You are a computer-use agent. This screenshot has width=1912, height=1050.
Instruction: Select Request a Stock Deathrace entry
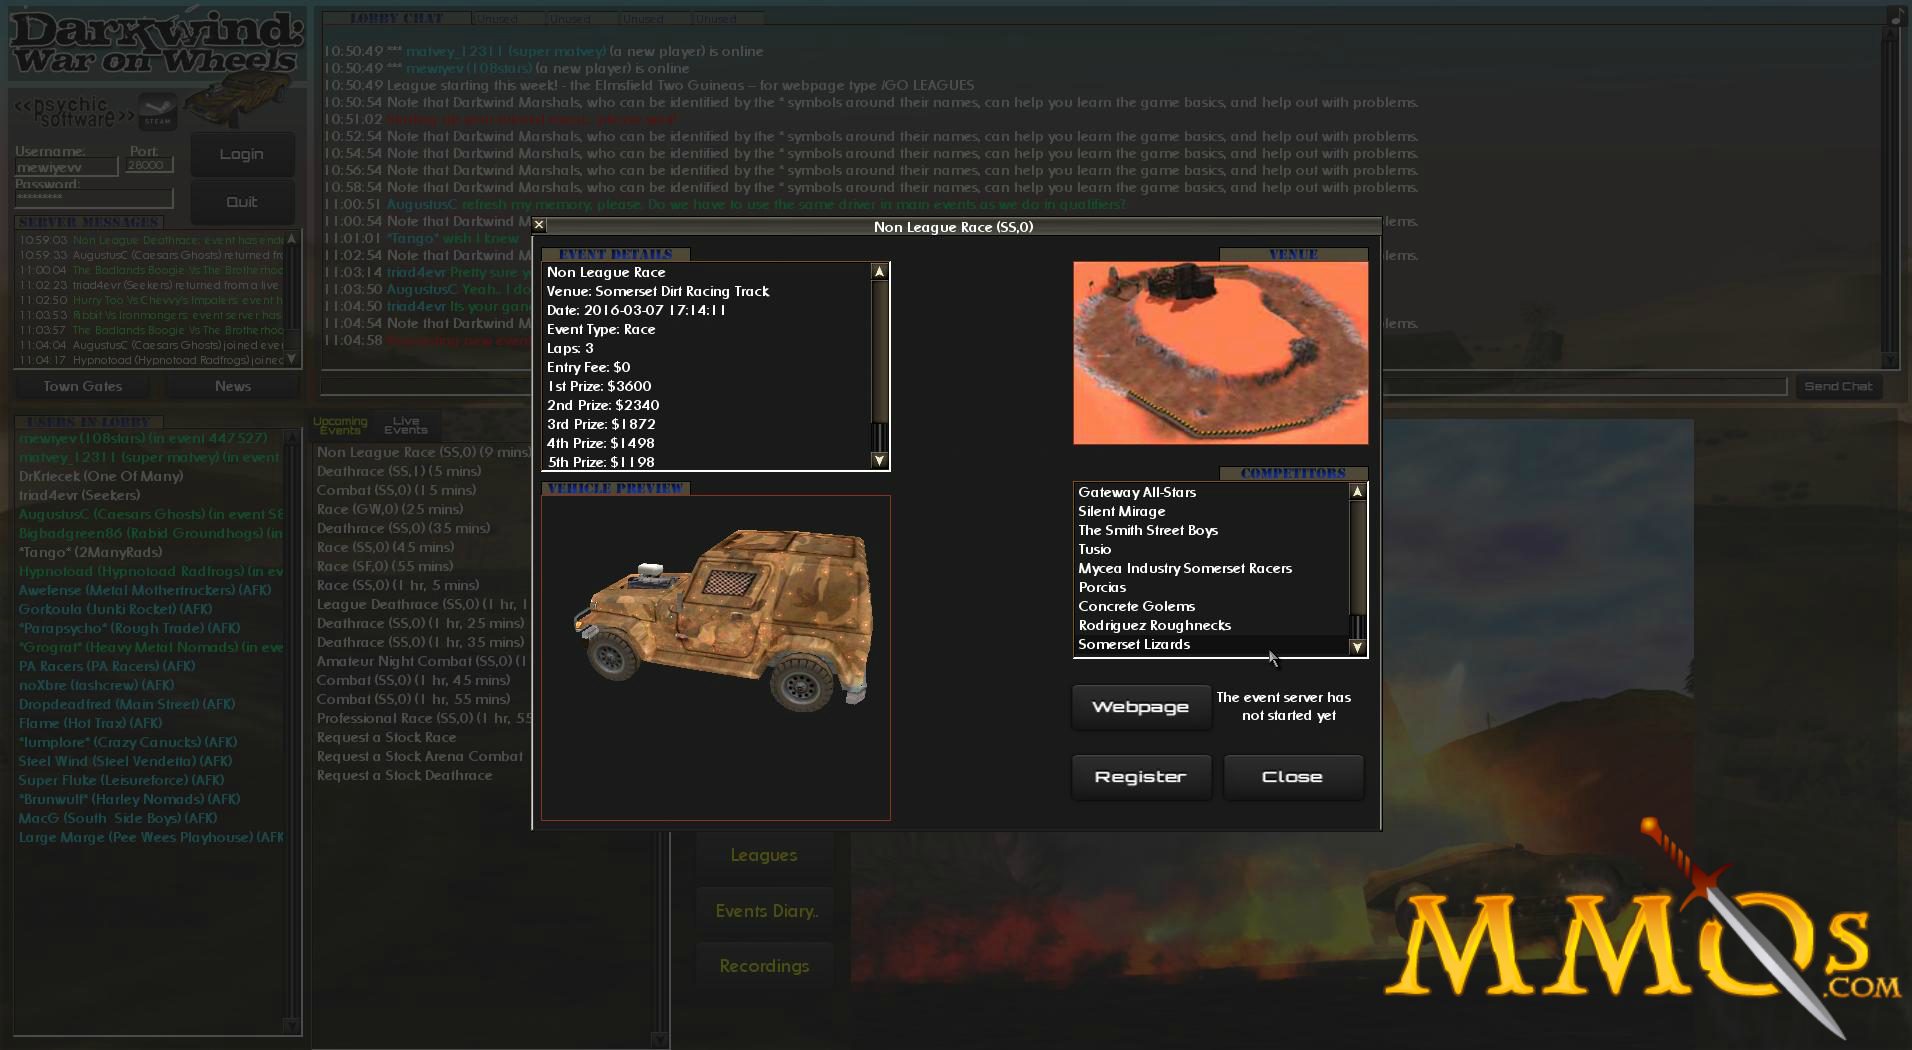point(404,775)
